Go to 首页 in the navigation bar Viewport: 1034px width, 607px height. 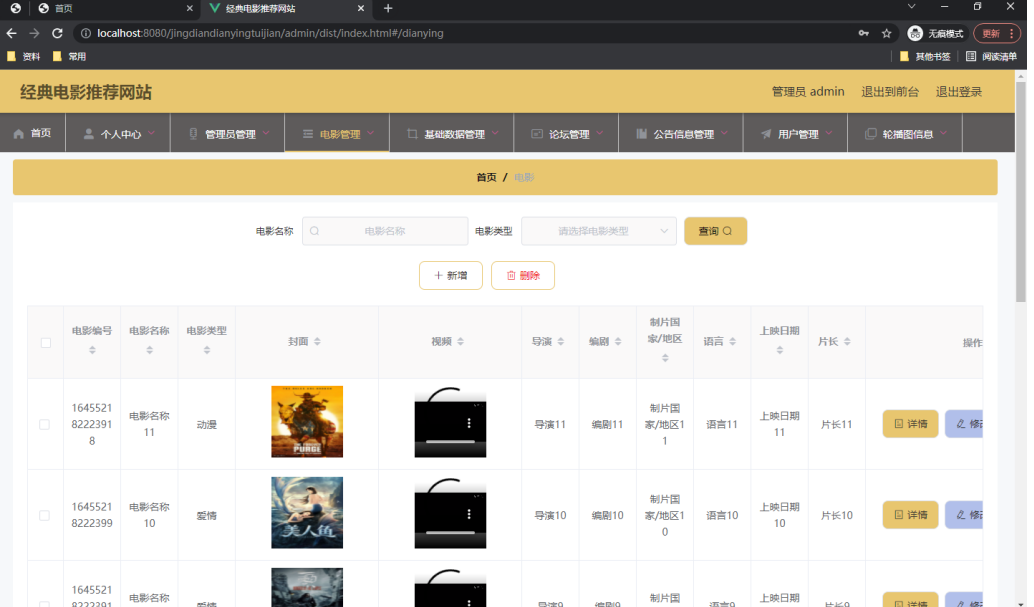click(x=32, y=133)
